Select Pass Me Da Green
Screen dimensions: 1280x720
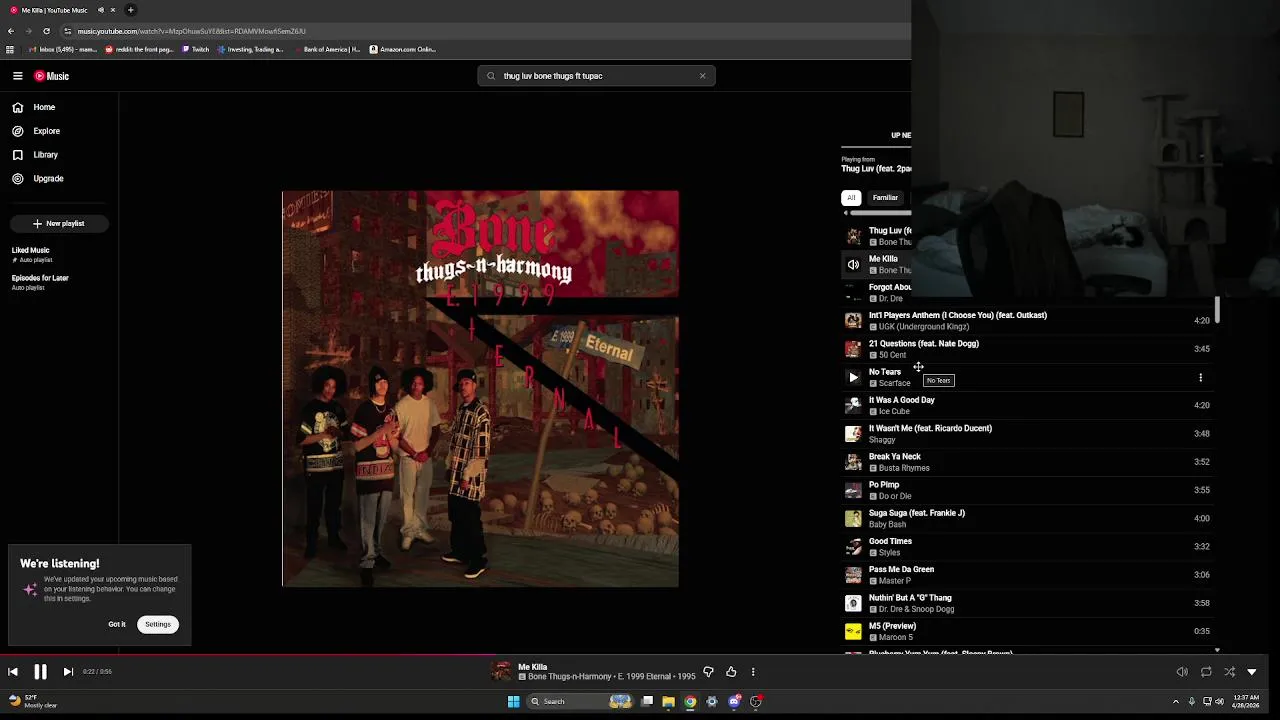click(x=1029, y=575)
